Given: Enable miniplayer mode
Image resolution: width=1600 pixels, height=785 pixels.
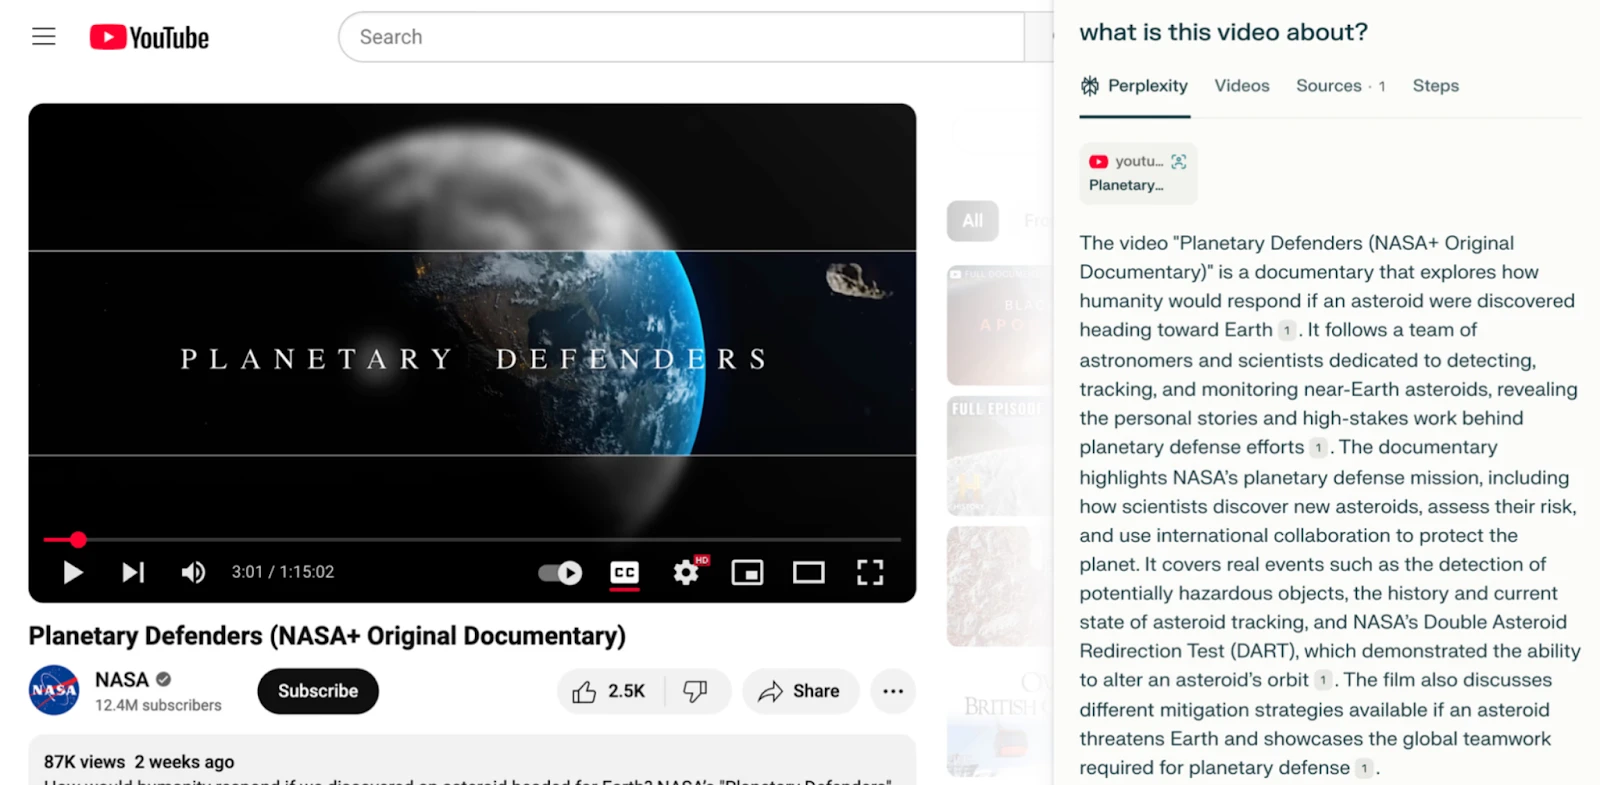Looking at the screenshot, I should click(x=748, y=572).
